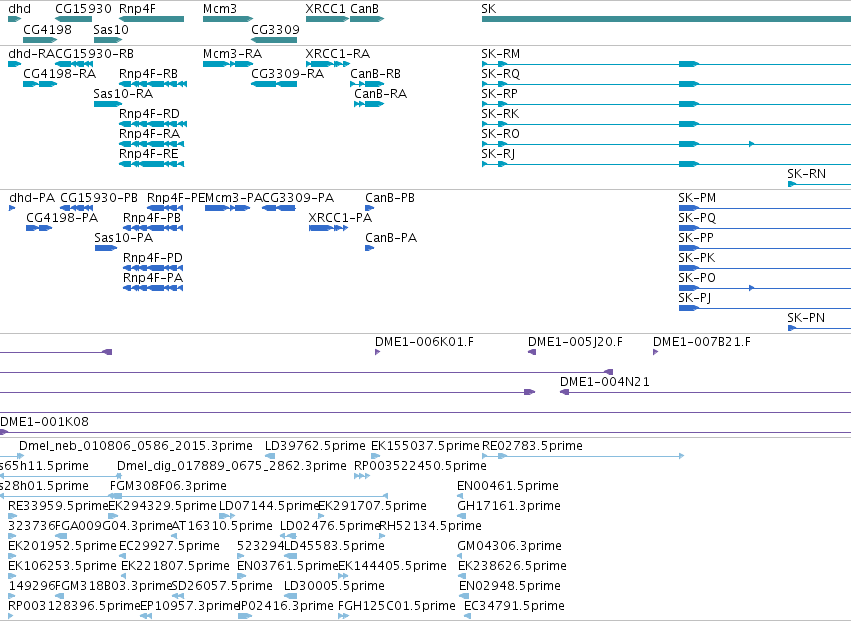Open protein Rnp4F-PB label
This screenshot has width=851, height=621.
point(152,218)
